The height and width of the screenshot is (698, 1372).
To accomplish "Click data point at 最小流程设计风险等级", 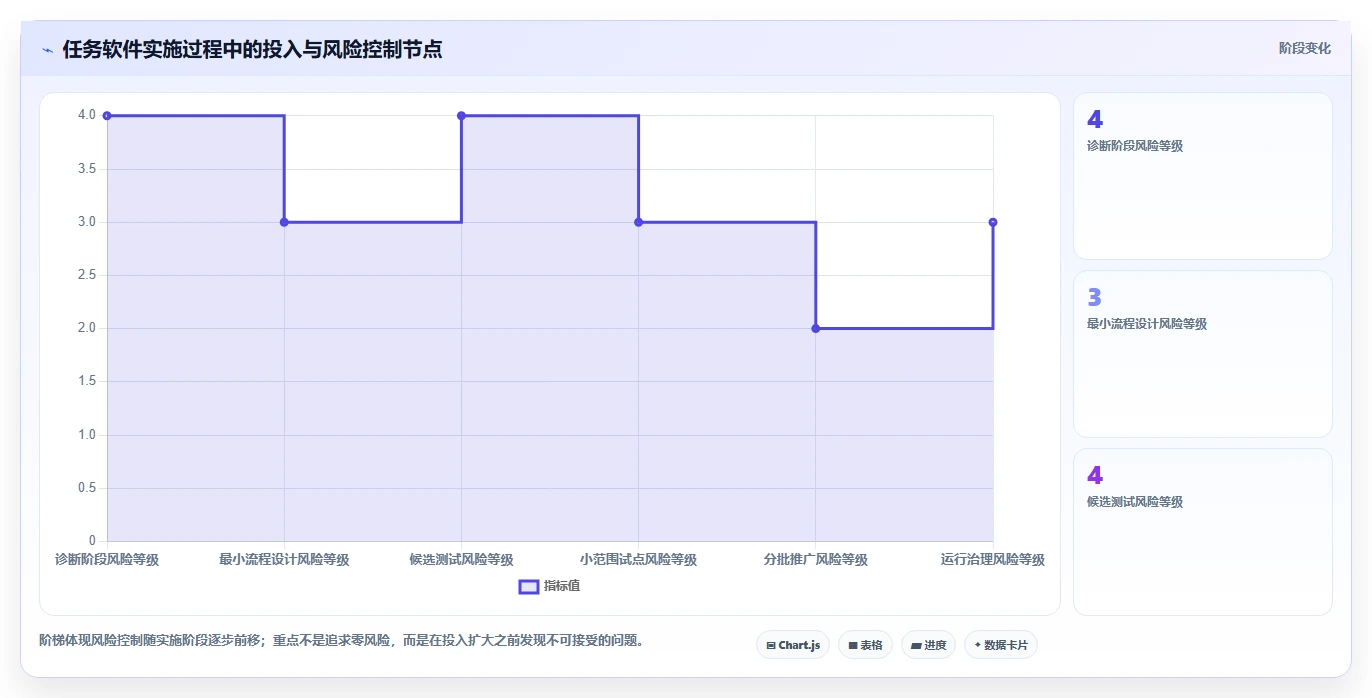I will click(284, 222).
